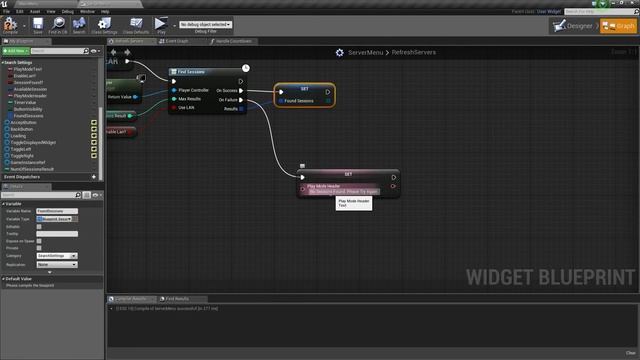Screen dimensions: 640x360
Task: Open the debug object selector dropdown
Action: 205,24
